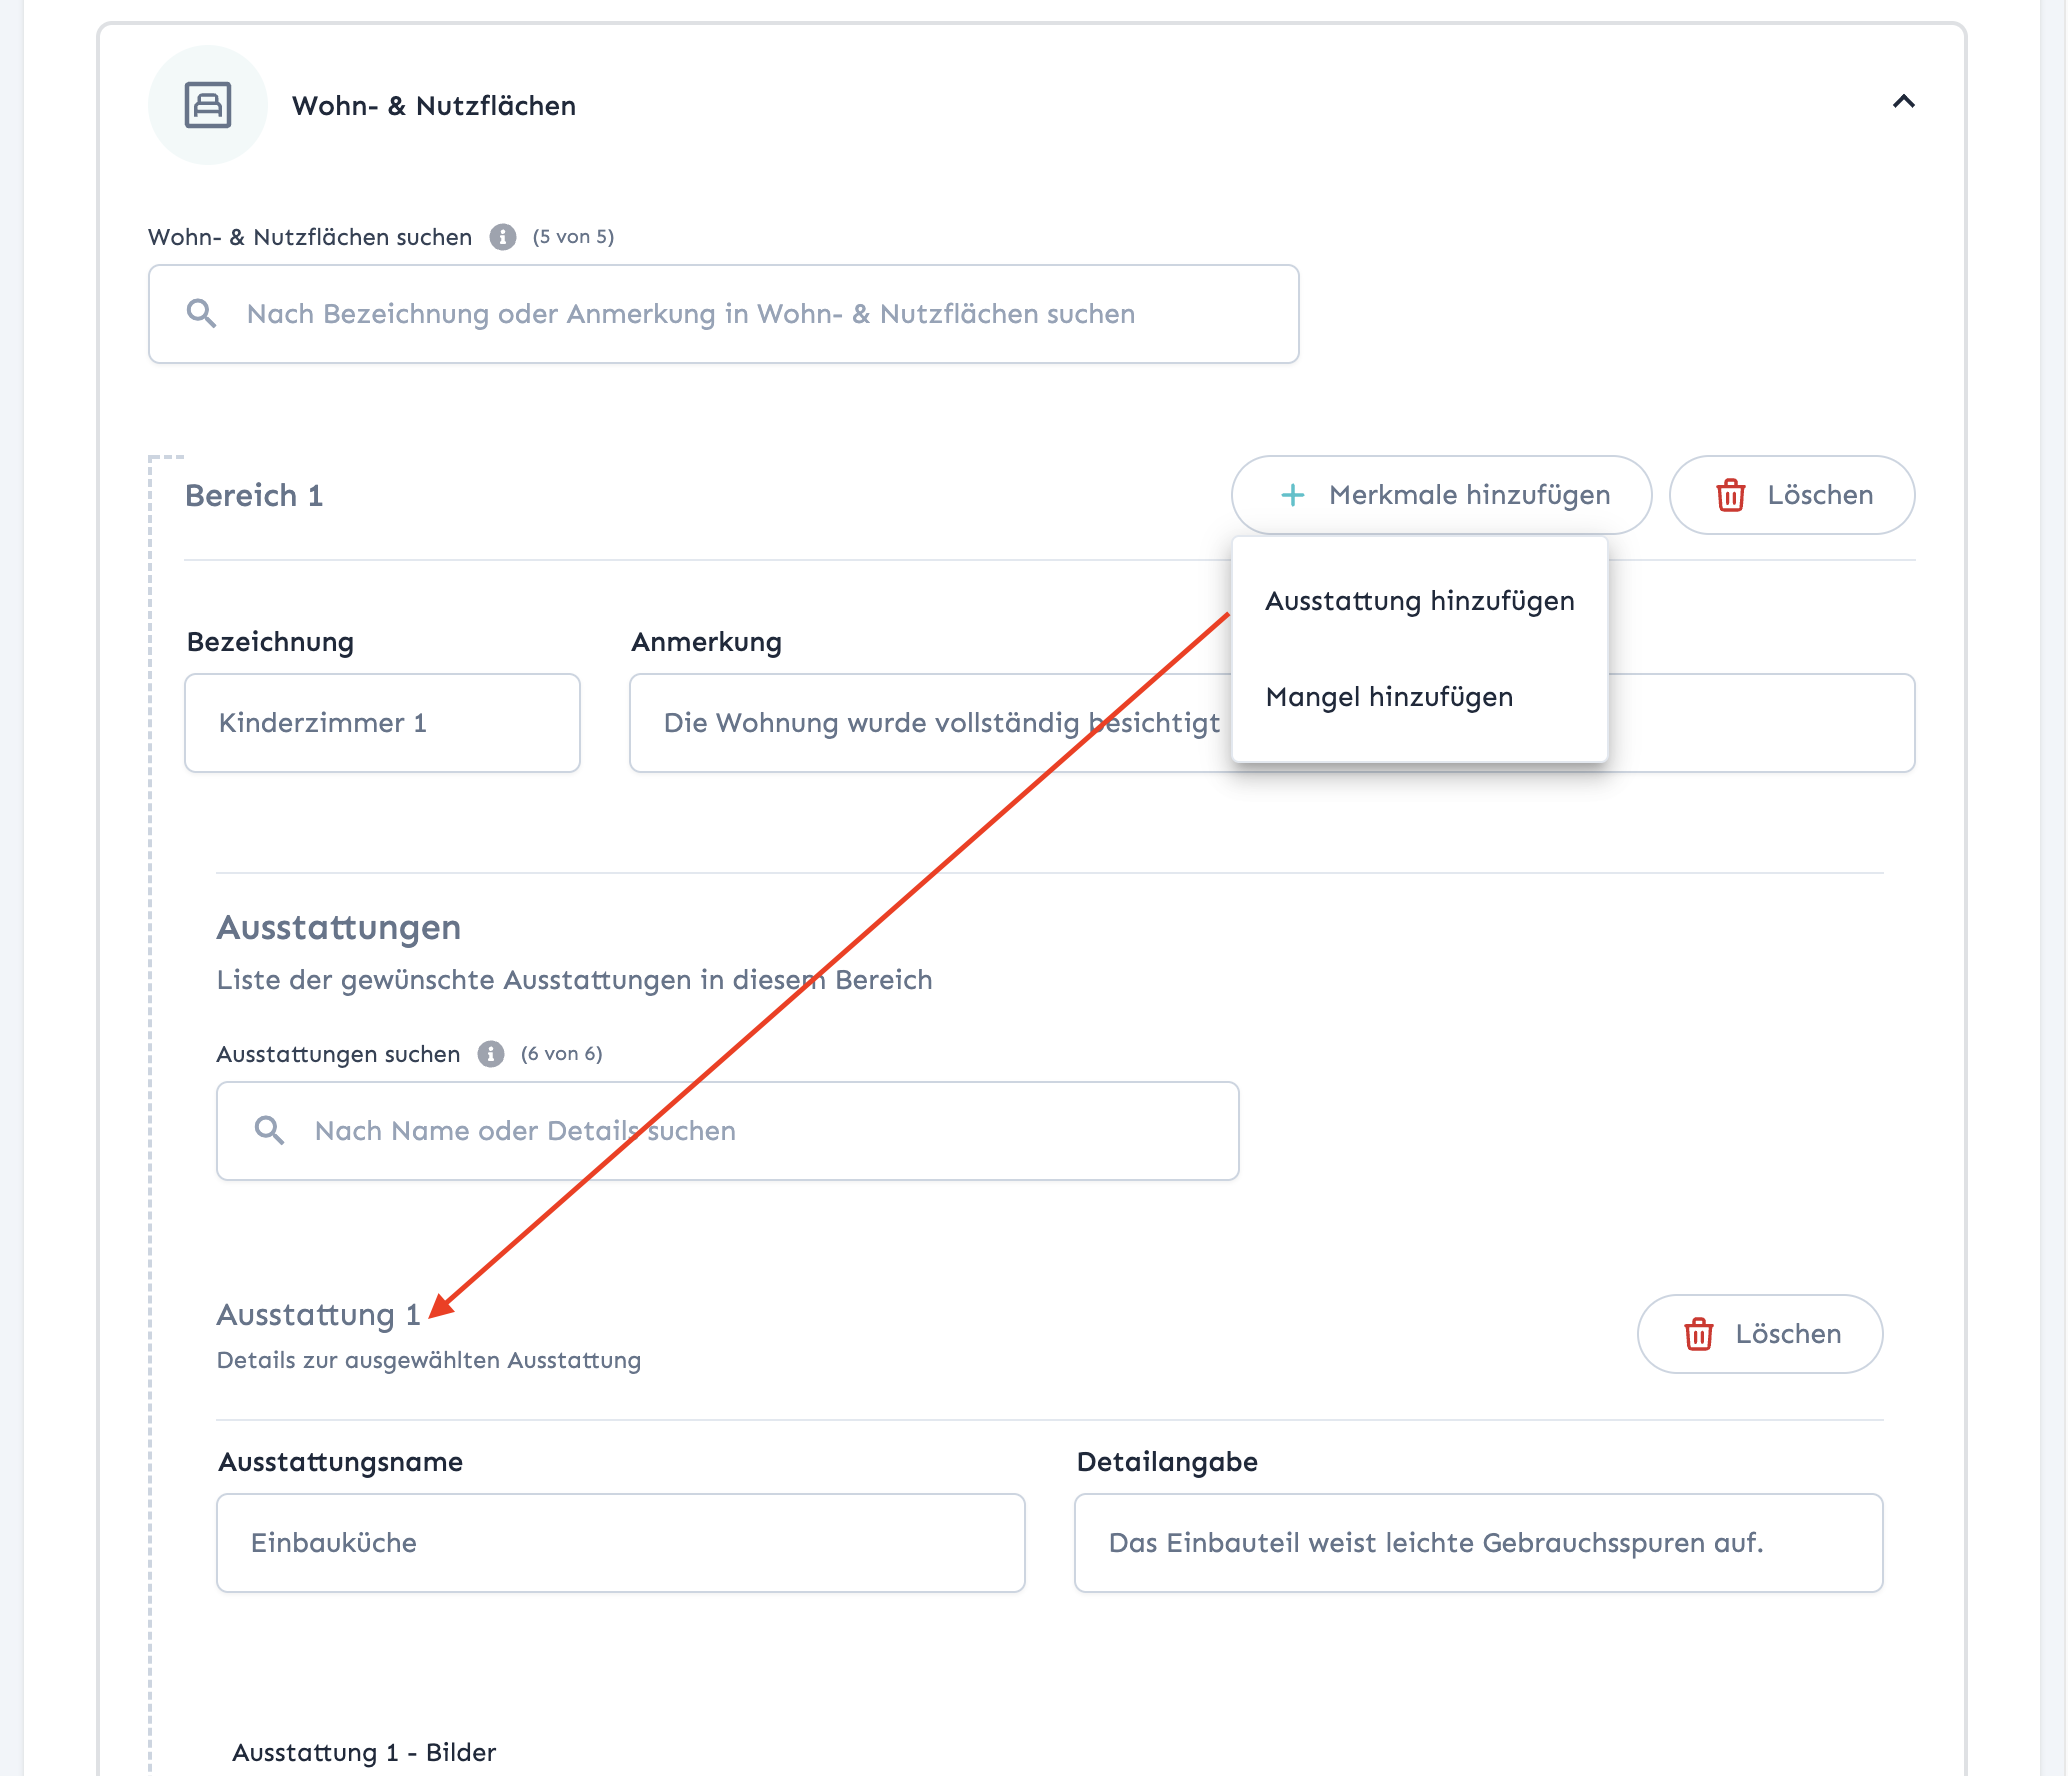Click the magnifier icon in Wohn- & Nutzflächen search

tap(201, 313)
